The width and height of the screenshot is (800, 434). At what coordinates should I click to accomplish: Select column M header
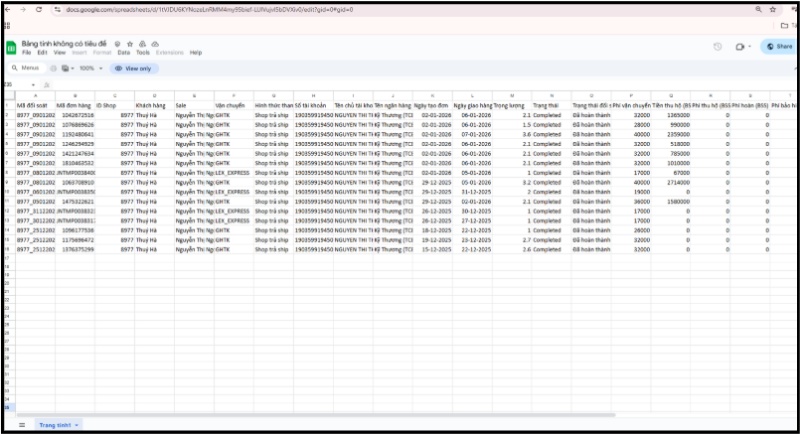click(x=512, y=96)
